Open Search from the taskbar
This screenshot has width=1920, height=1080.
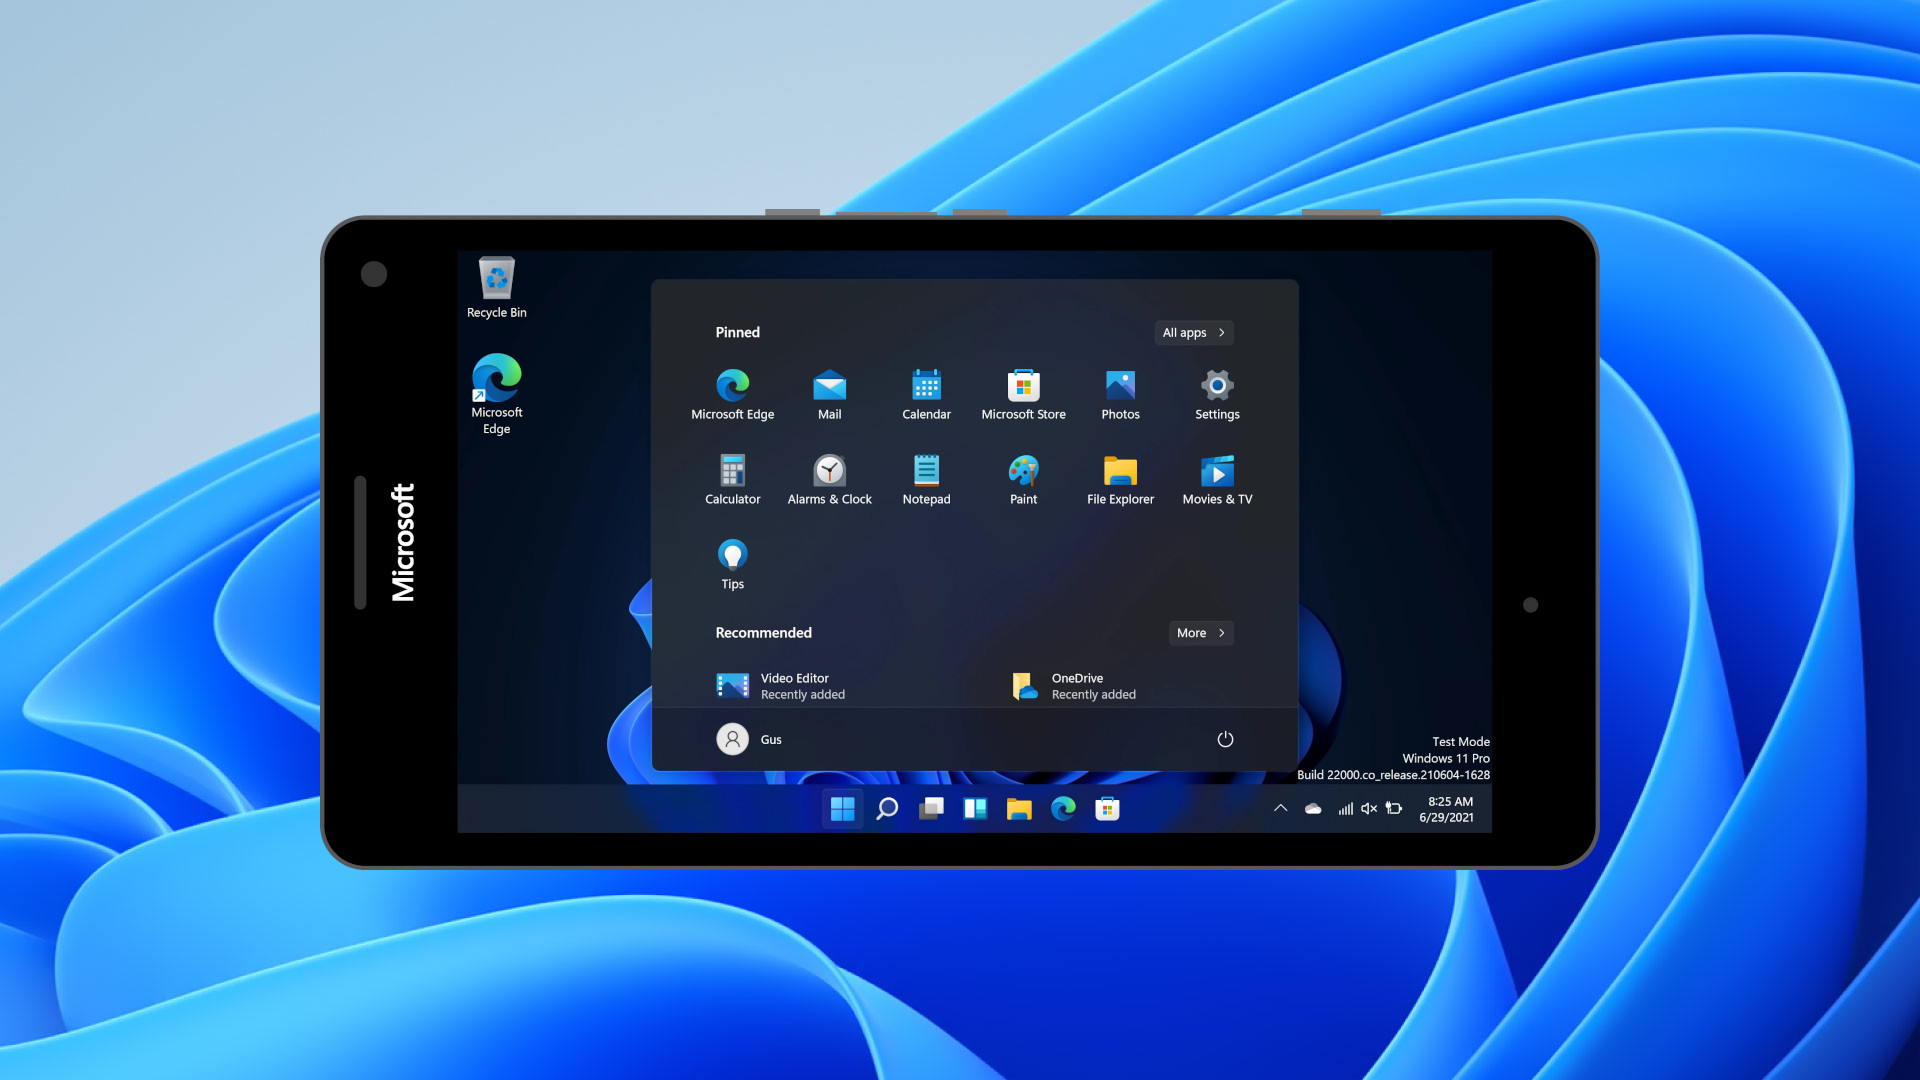tap(886, 809)
